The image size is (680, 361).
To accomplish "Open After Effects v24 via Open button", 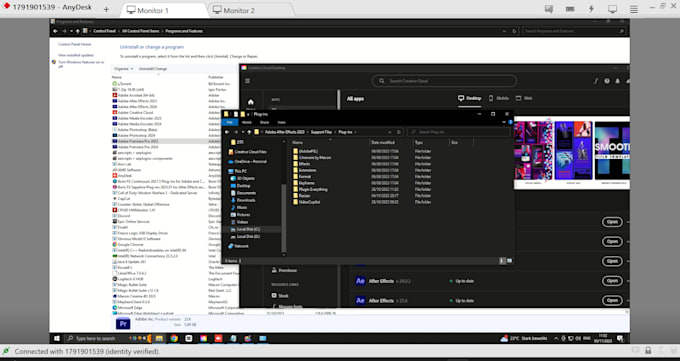I will (x=612, y=281).
